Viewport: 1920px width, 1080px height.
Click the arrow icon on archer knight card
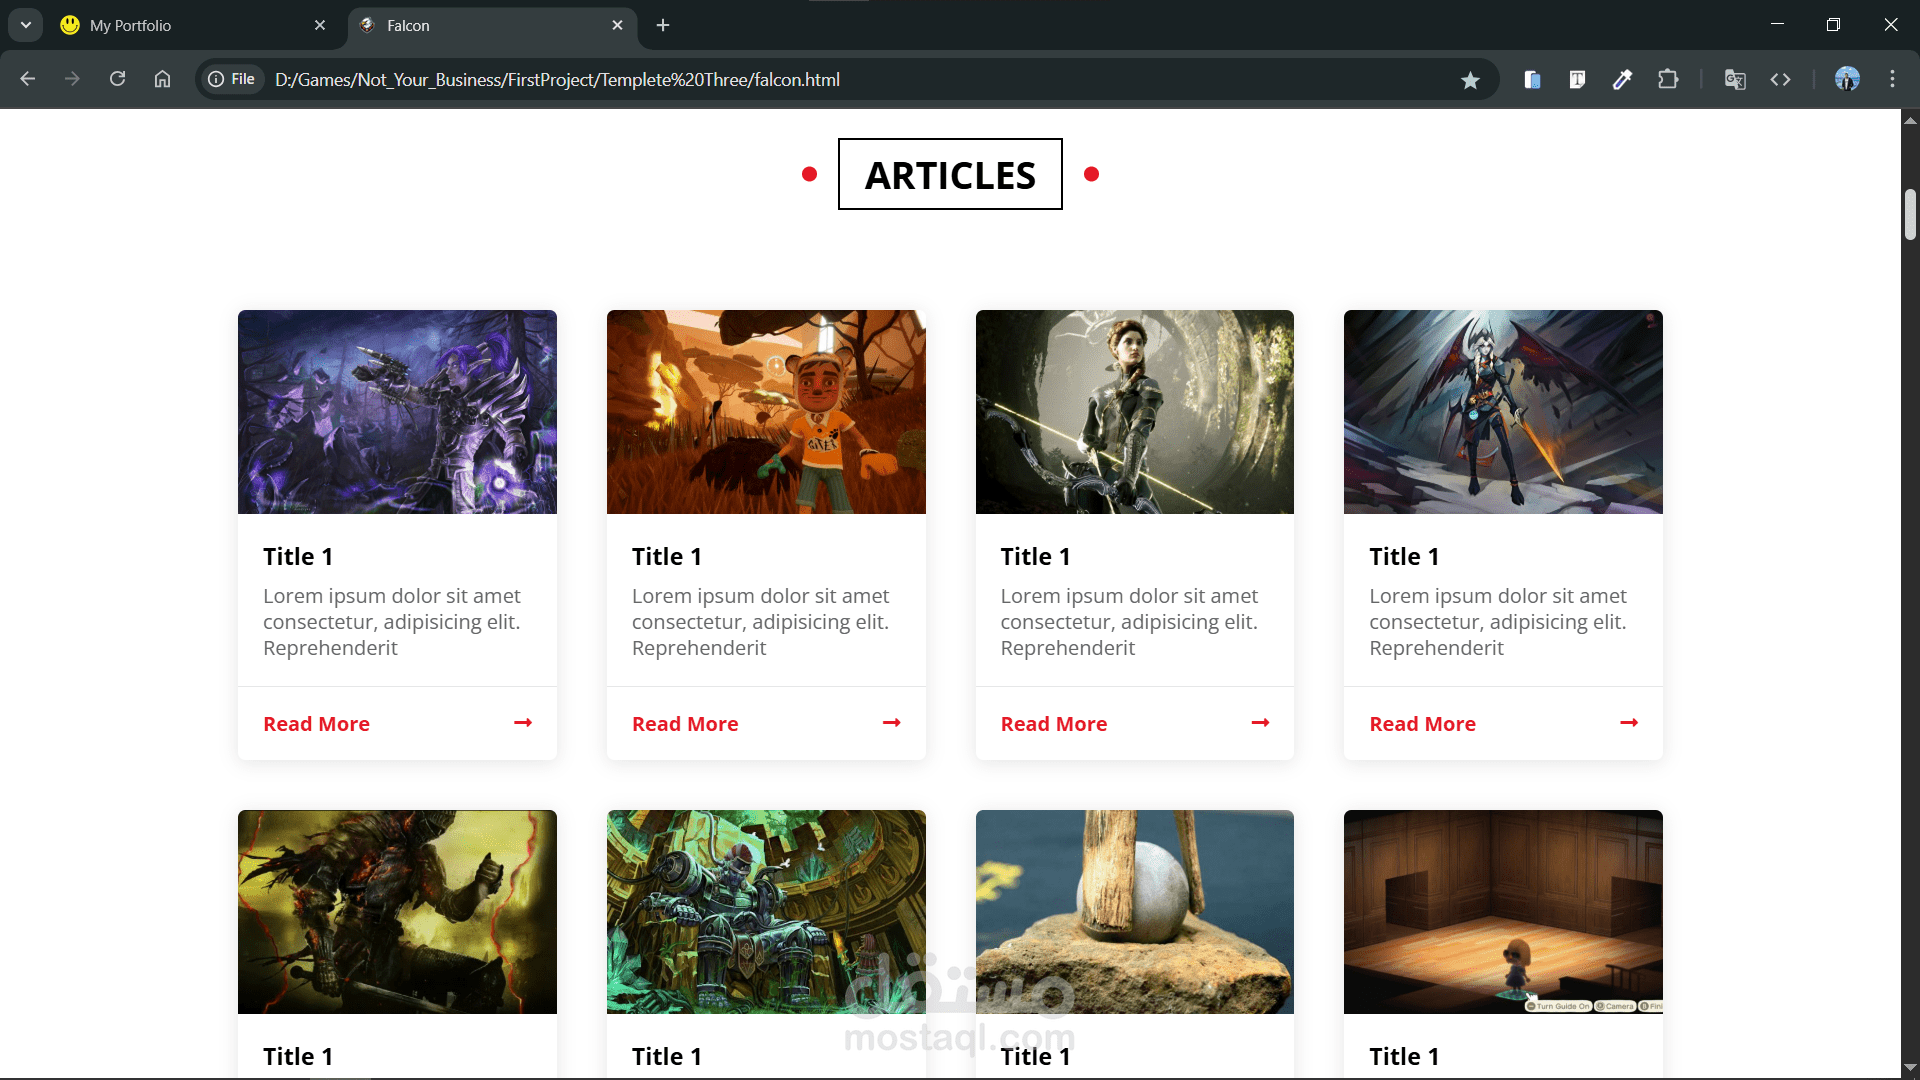click(1260, 722)
